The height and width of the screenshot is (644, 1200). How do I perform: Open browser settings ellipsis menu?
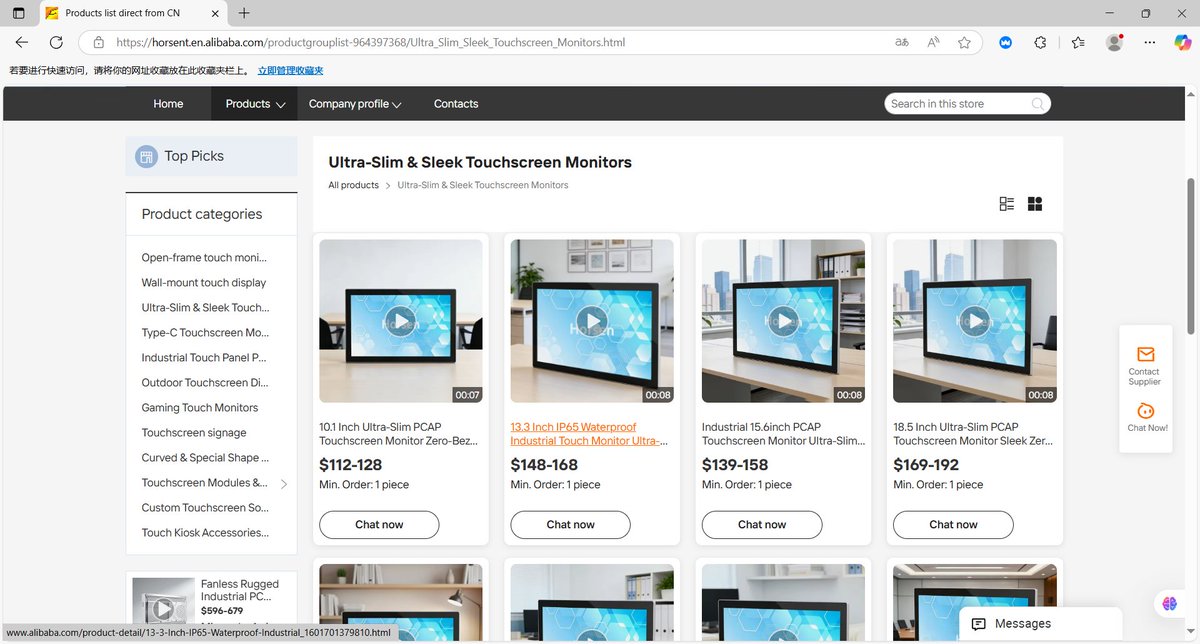tap(1151, 43)
